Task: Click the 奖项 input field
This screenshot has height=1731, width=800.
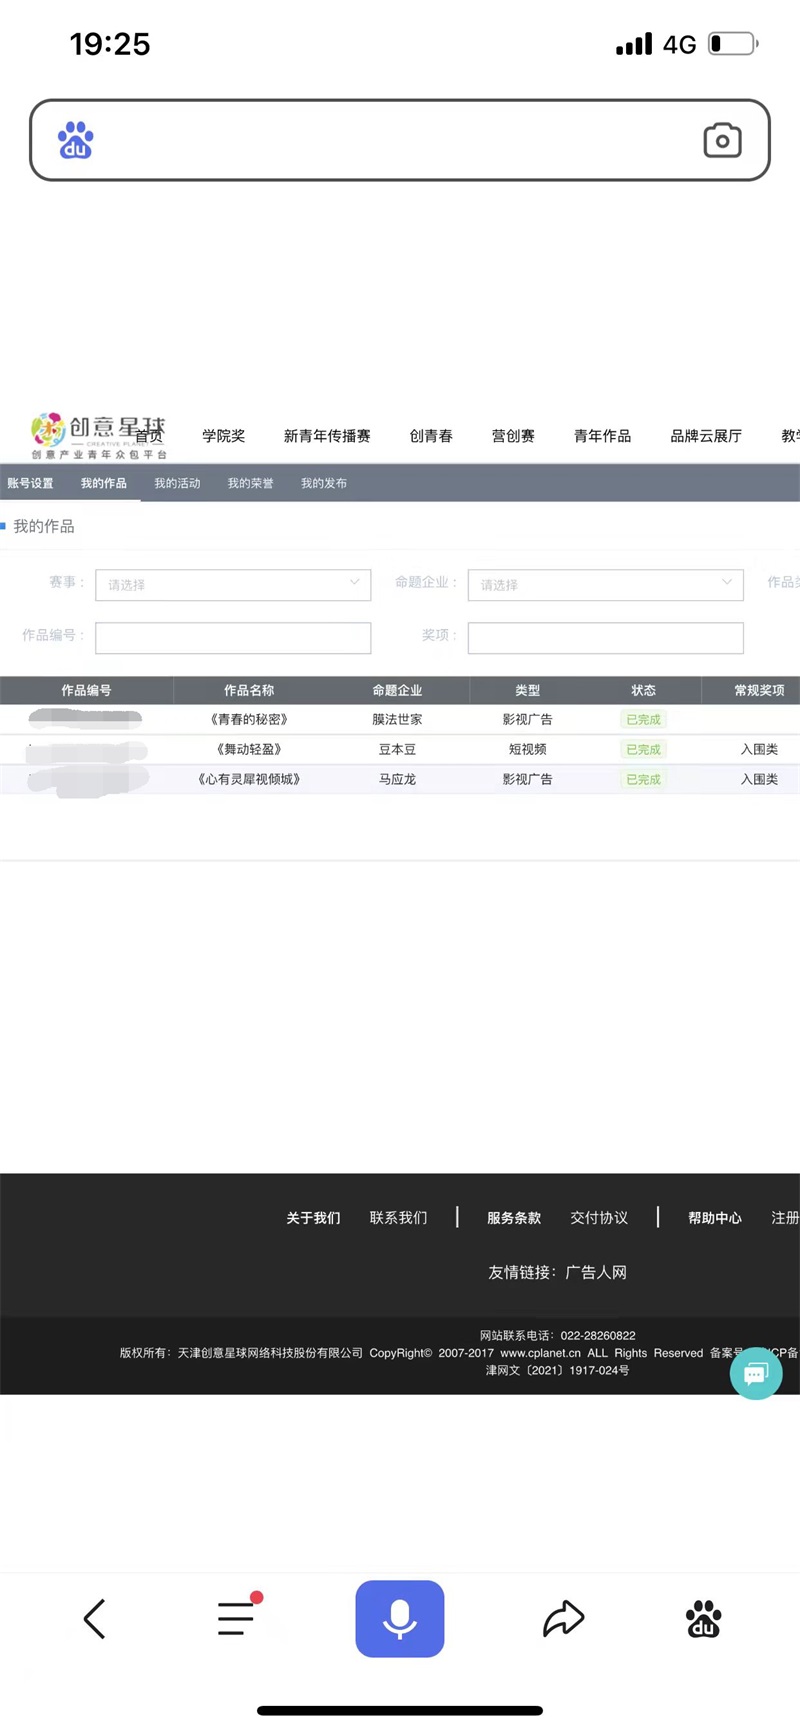Action: [x=605, y=637]
